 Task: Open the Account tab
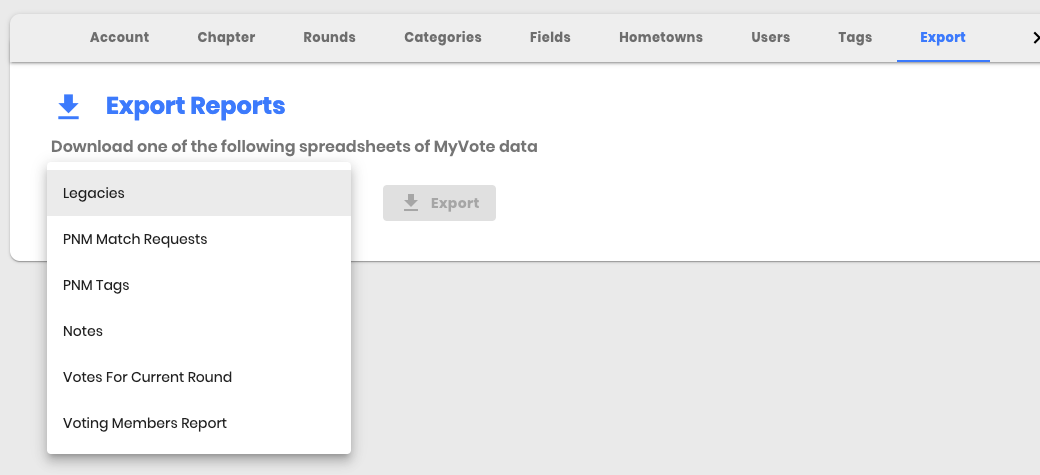[119, 38]
